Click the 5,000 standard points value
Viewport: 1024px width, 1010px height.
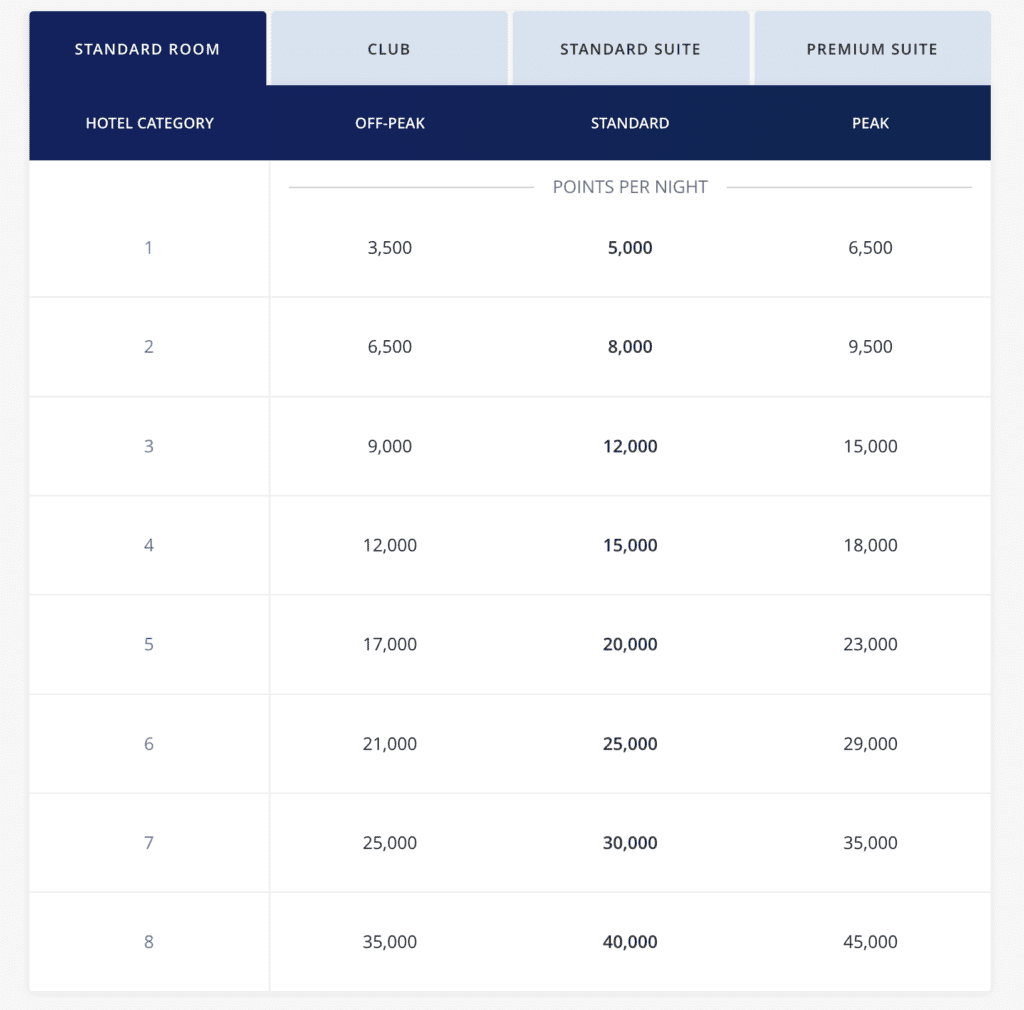tap(630, 247)
